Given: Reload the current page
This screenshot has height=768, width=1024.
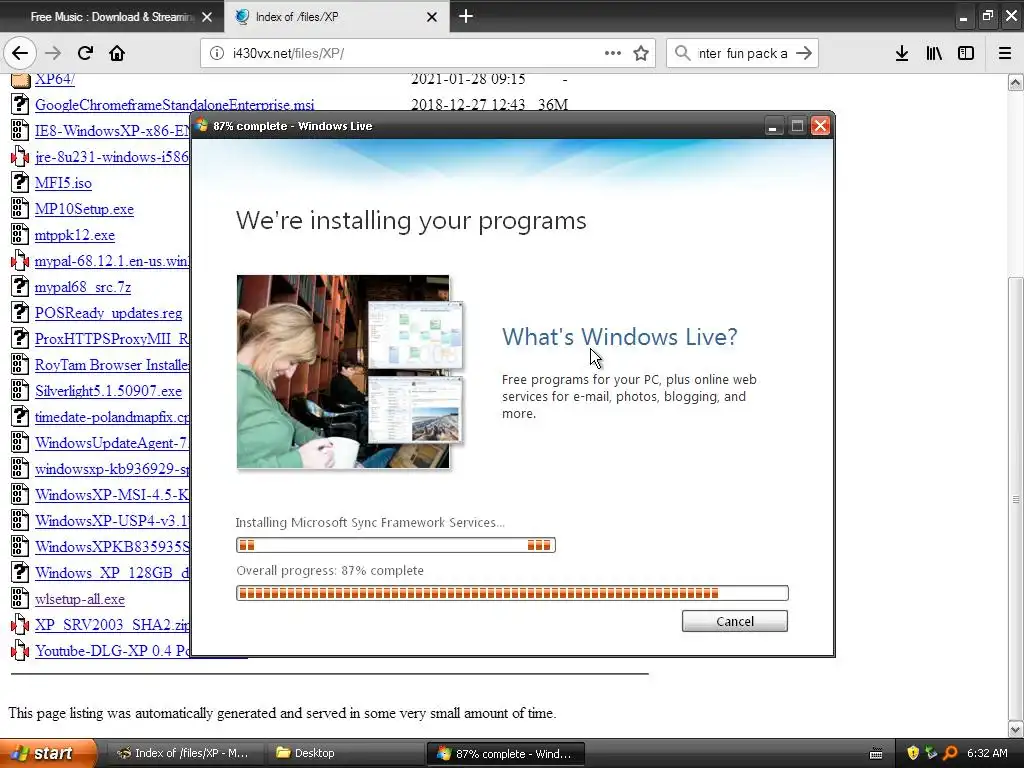Looking at the screenshot, I should coord(85,53).
